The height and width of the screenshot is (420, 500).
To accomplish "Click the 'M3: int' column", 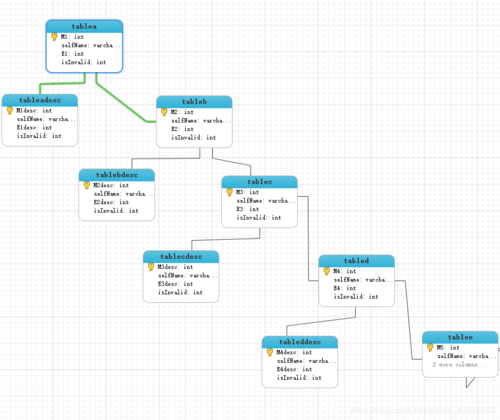I will pos(247,192).
